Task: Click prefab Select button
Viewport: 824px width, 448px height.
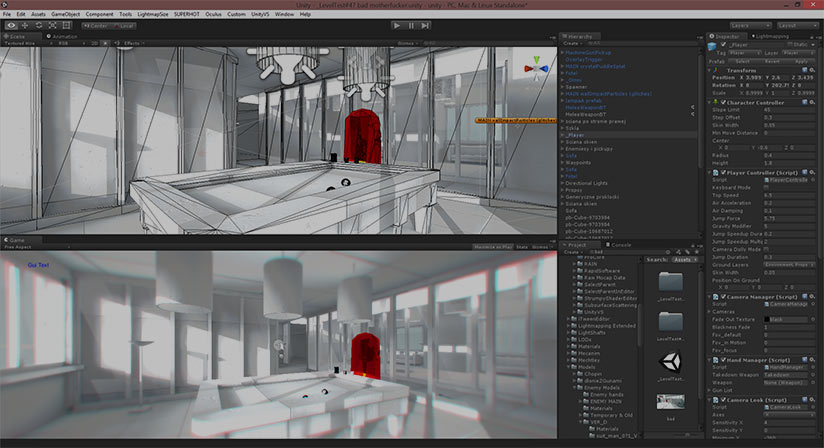Action: [x=742, y=61]
